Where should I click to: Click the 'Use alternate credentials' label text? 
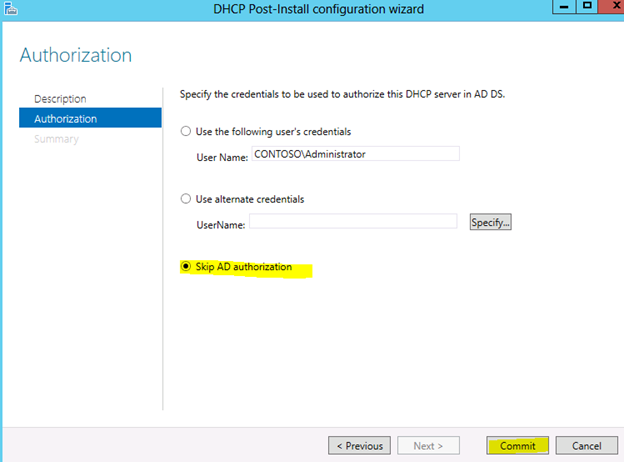tap(250, 199)
